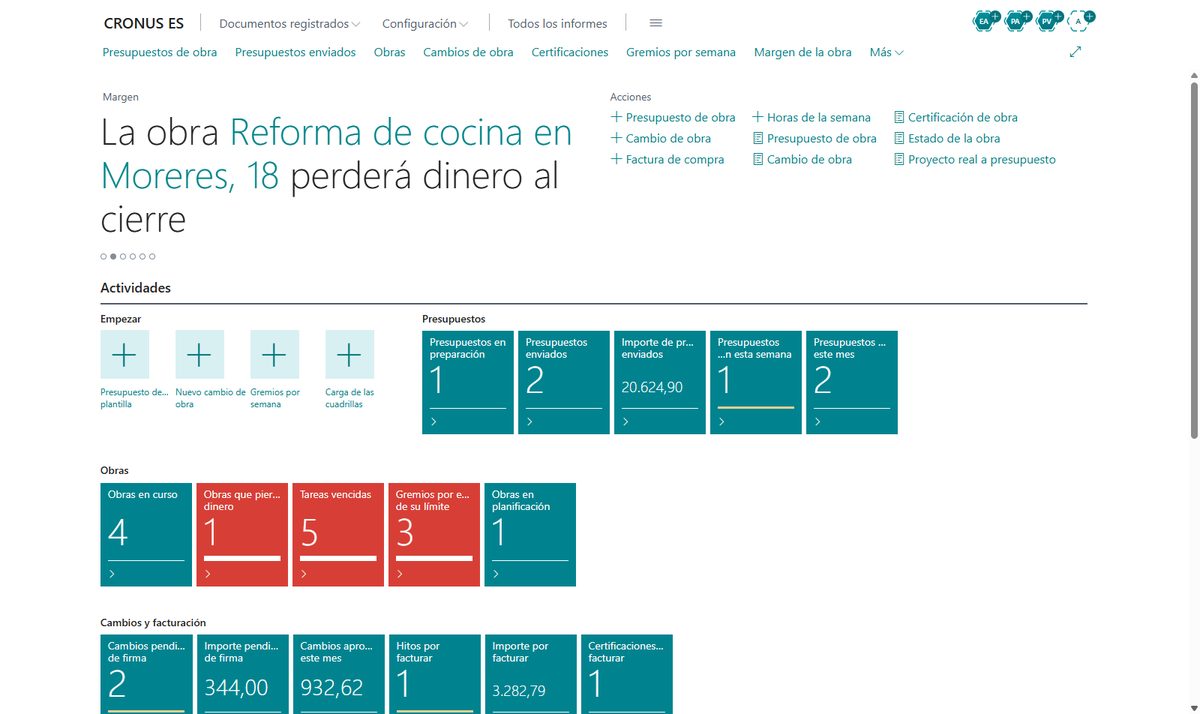Open the Presupuesto de obra report action

click(815, 138)
